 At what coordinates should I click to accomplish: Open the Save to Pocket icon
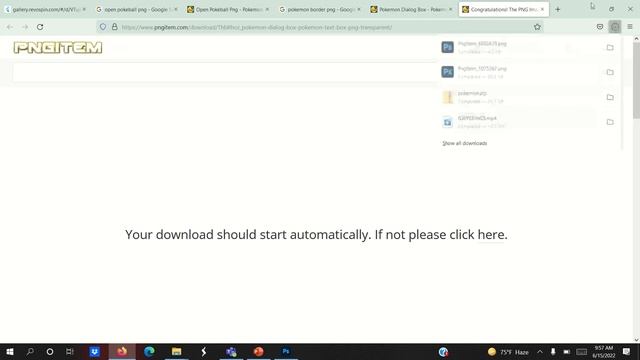[x=600, y=27]
